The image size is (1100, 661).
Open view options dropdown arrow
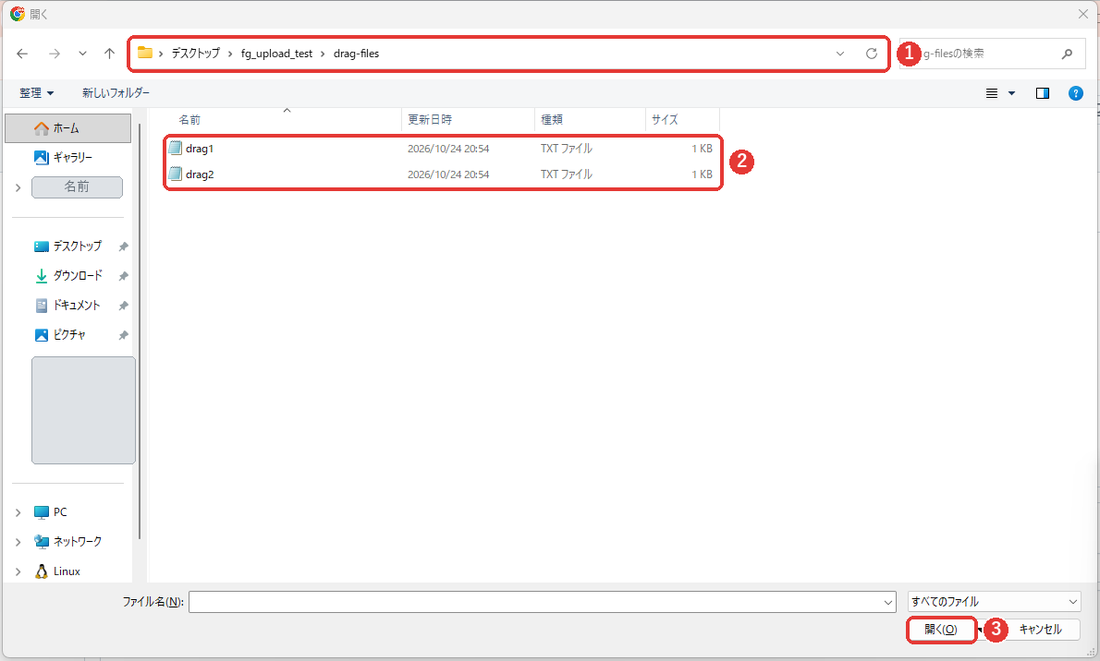coord(1012,93)
